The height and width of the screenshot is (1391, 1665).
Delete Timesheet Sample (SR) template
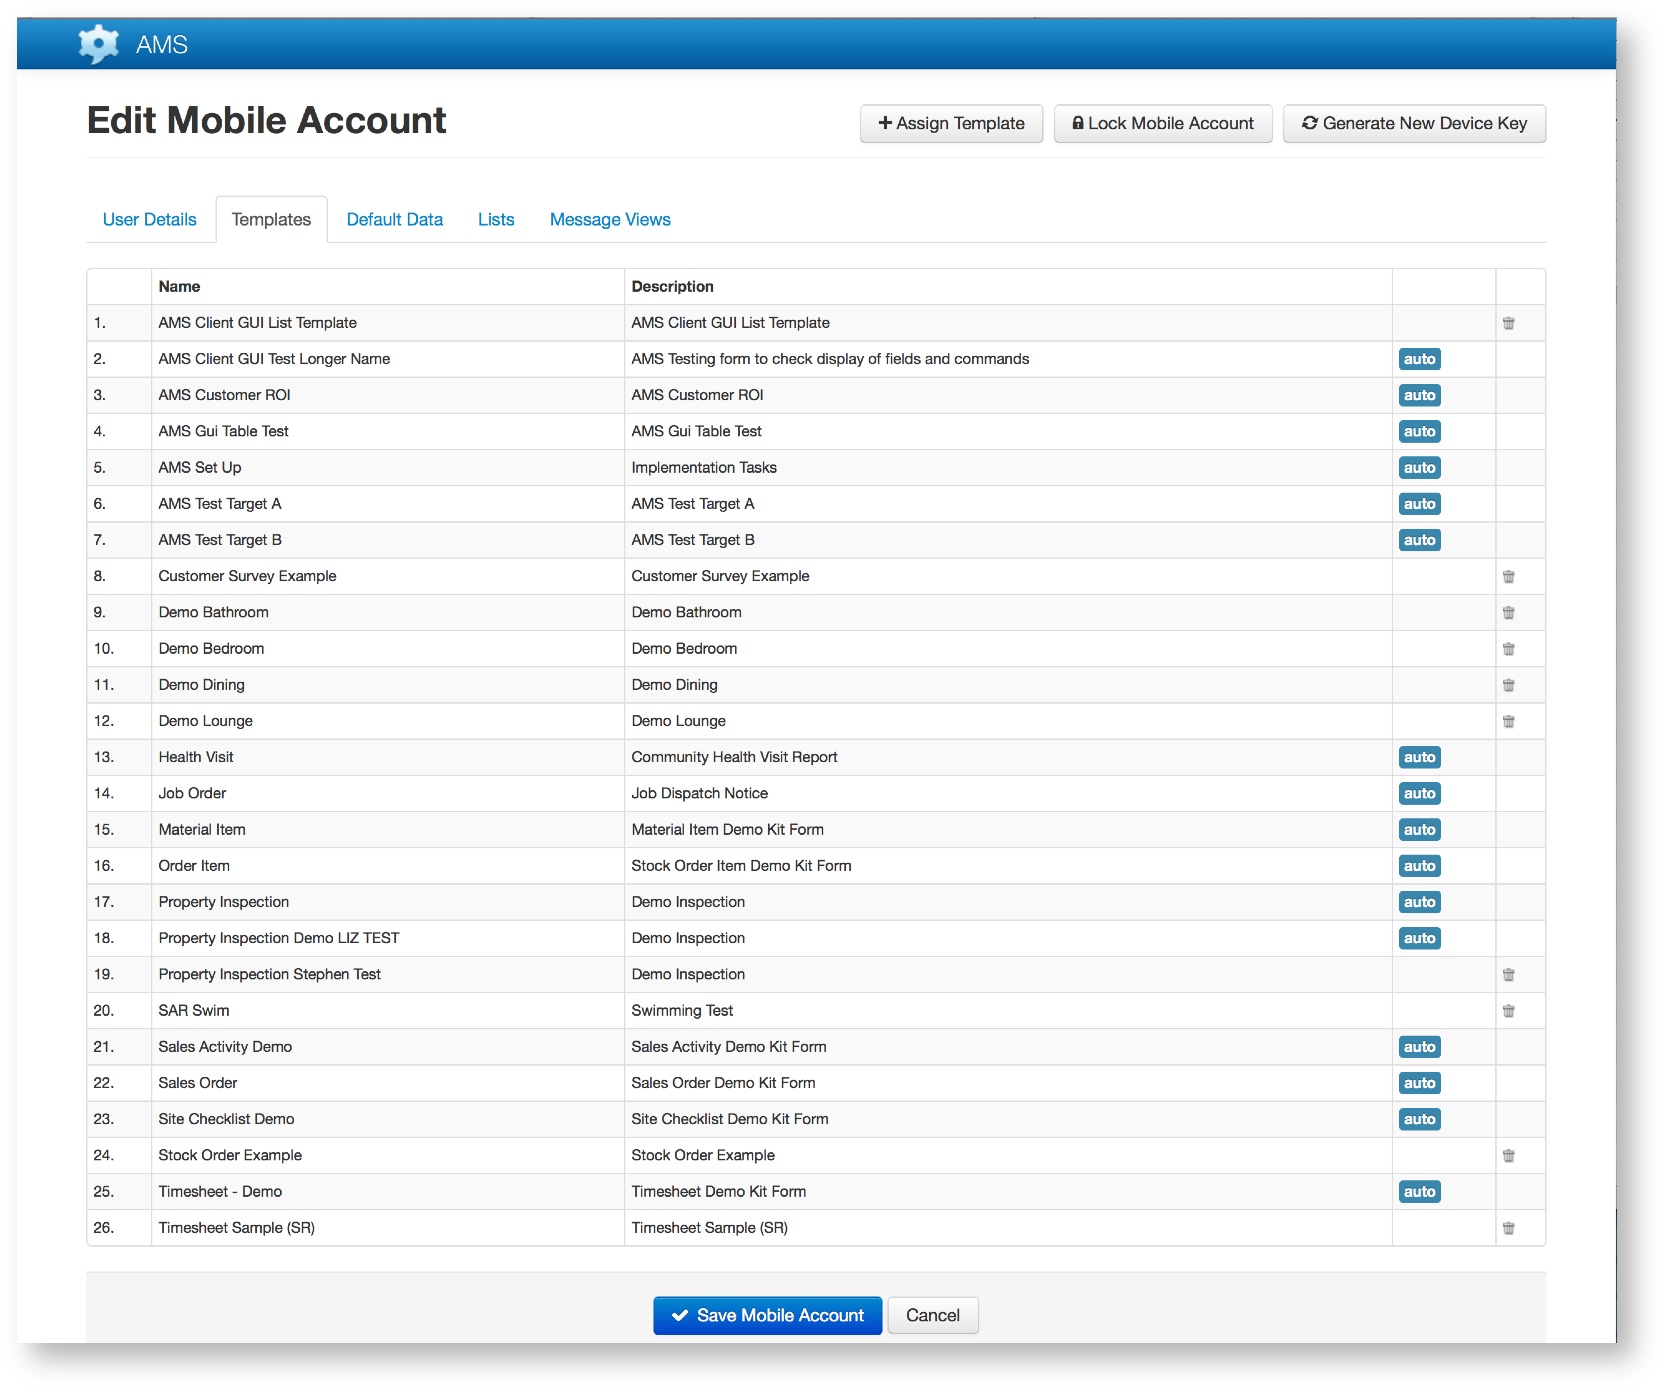pos(1508,1228)
